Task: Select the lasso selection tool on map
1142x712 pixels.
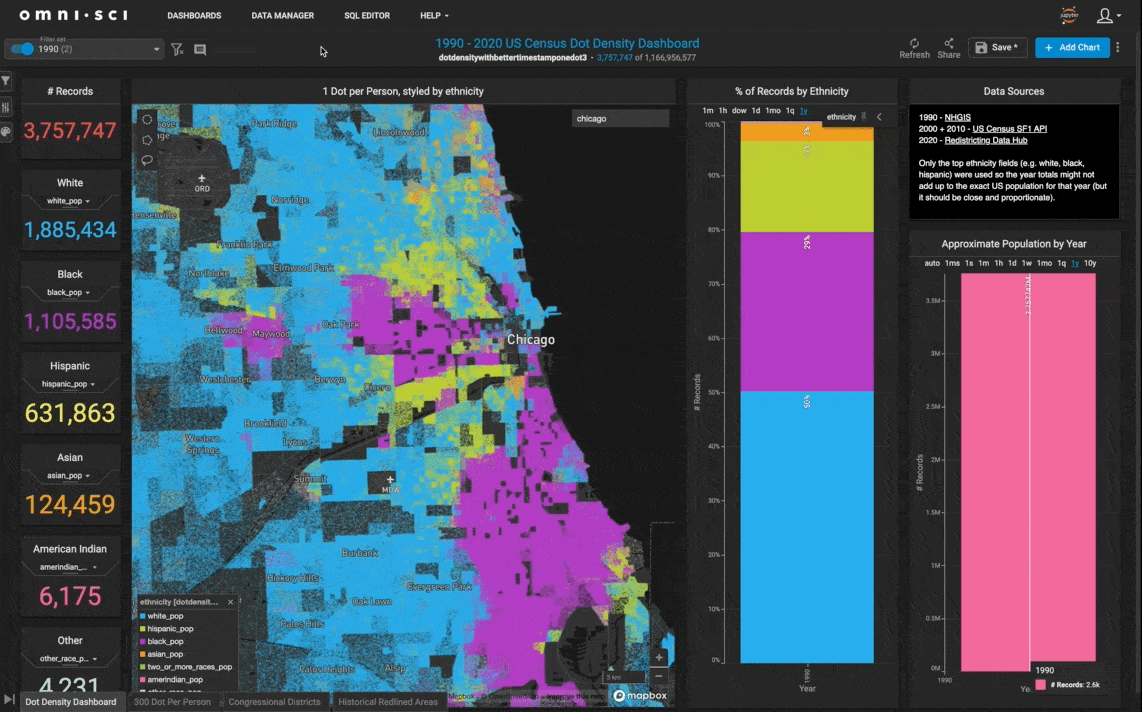Action: pyautogui.click(x=147, y=160)
